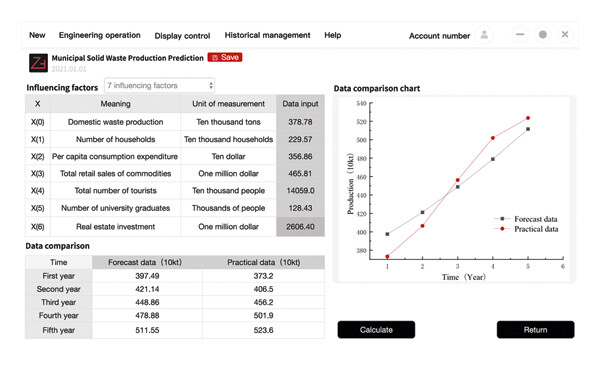Edit X(0) data input 378.78
The width and height of the screenshot is (600, 370).
(300, 122)
